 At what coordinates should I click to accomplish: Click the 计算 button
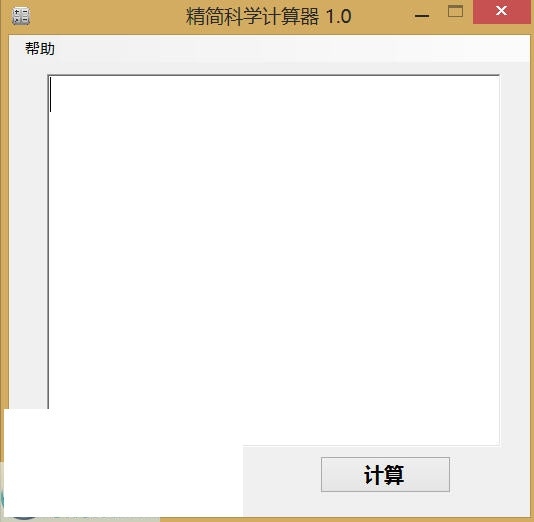(x=385, y=474)
